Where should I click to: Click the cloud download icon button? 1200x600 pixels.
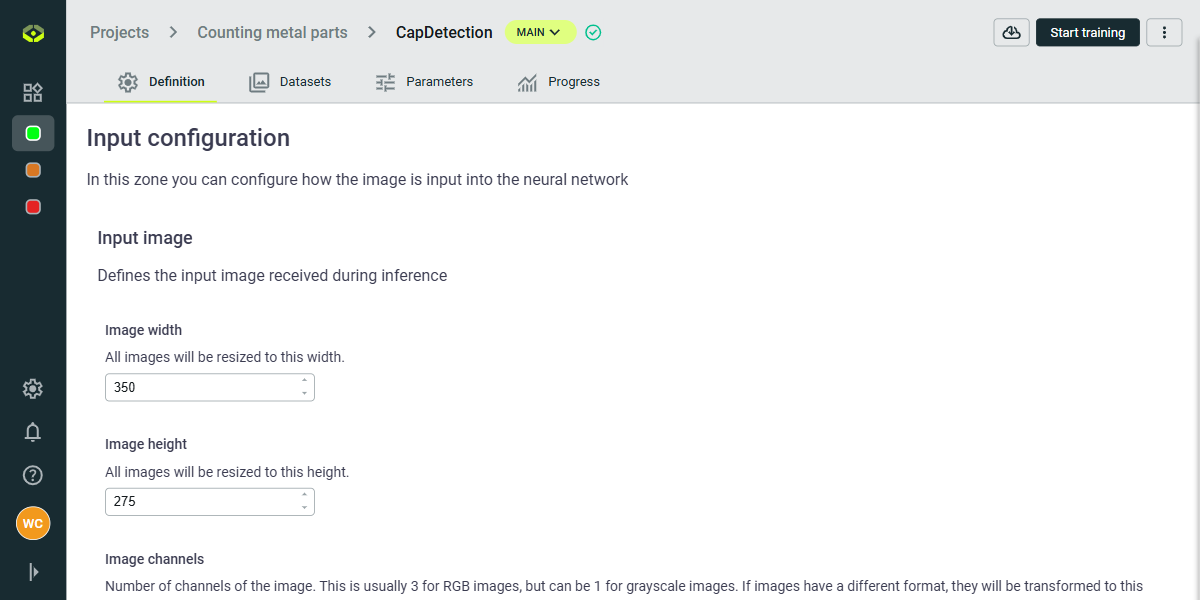point(1011,33)
